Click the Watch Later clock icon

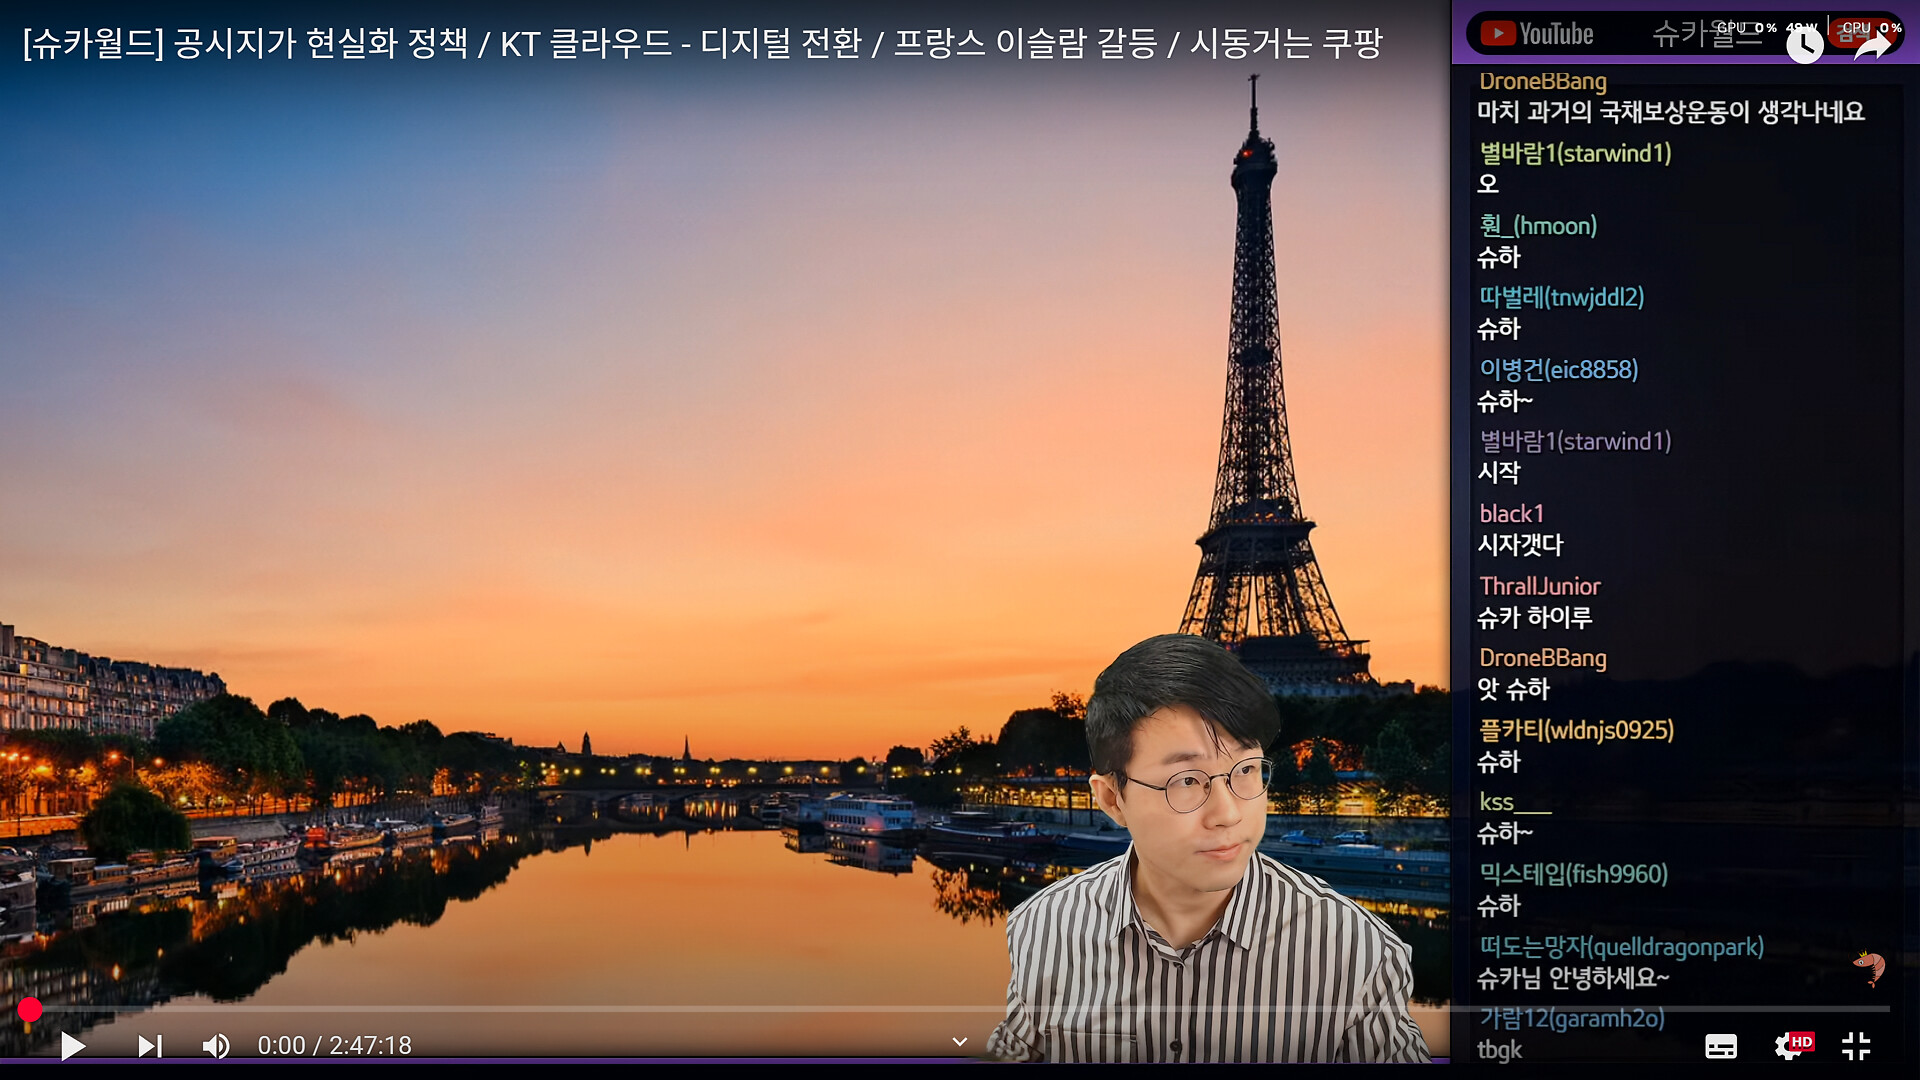pyautogui.click(x=1804, y=45)
